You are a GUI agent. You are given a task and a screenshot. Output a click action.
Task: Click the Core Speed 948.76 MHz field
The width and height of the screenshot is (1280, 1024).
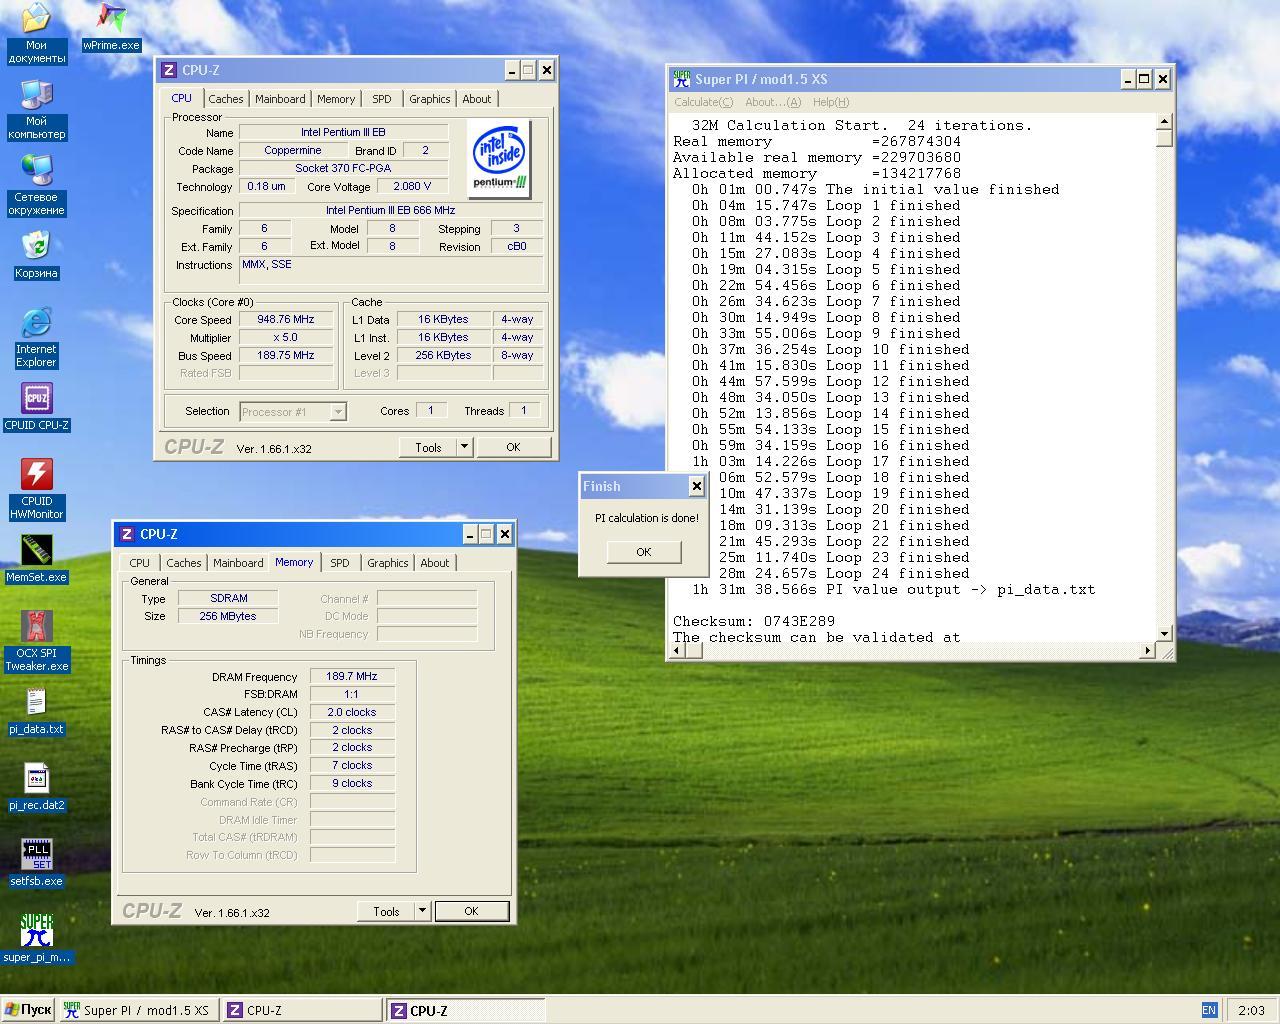click(286, 320)
